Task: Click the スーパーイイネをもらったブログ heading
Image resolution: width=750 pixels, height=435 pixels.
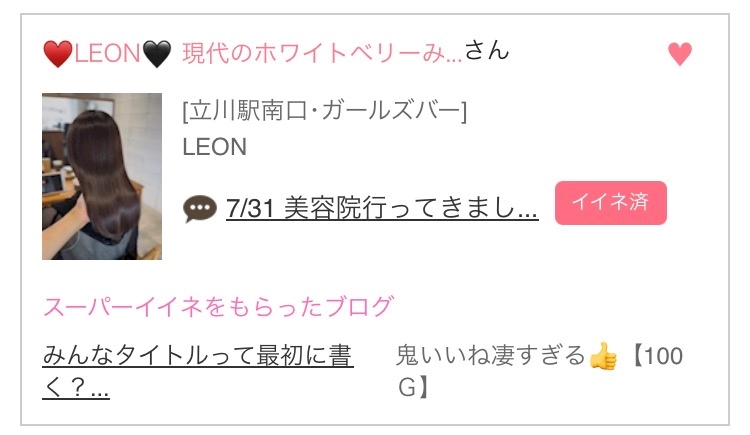Action: (x=219, y=306)
